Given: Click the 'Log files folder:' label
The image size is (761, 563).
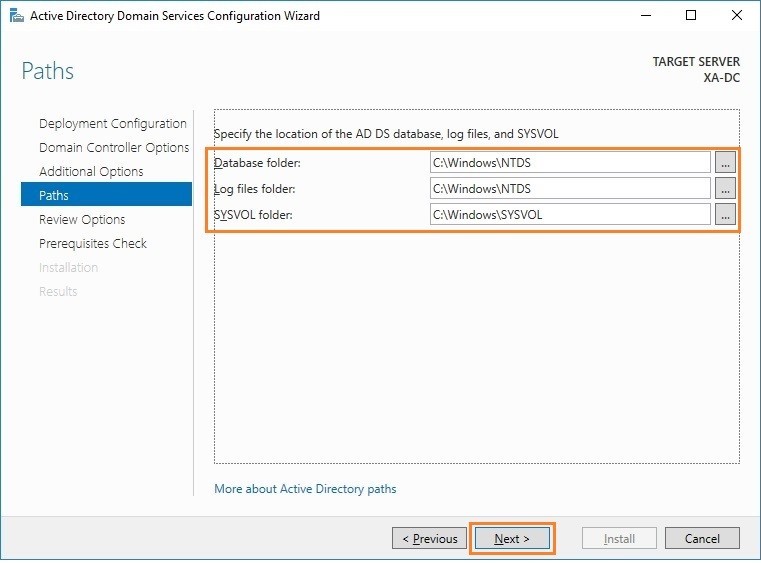Looking at the screenshot, I should [x=254, y=189].
